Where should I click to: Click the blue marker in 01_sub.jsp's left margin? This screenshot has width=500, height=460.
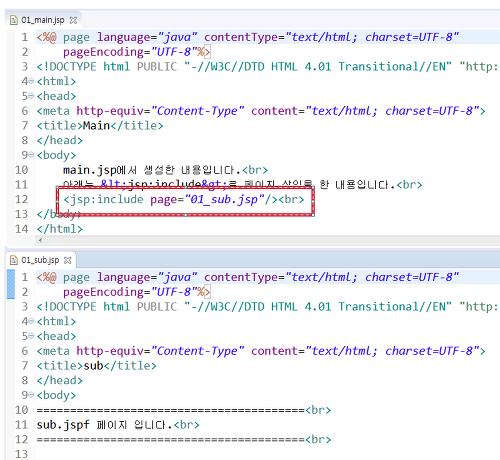(11, 284)
